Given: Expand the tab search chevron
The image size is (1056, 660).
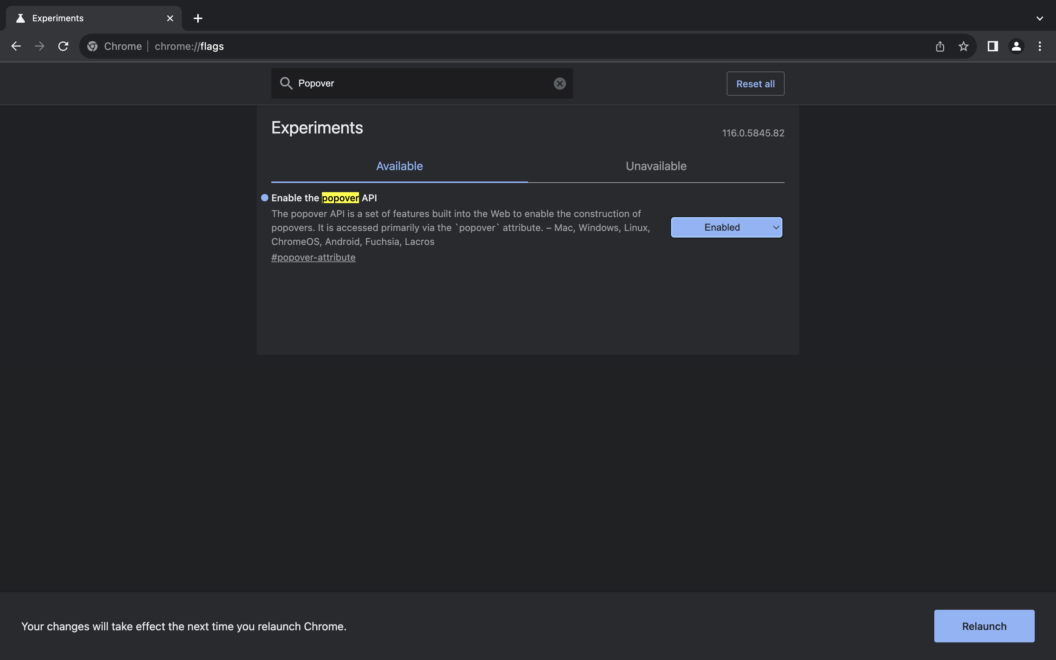Looking at the screenshot, I should coord(1039,18).
